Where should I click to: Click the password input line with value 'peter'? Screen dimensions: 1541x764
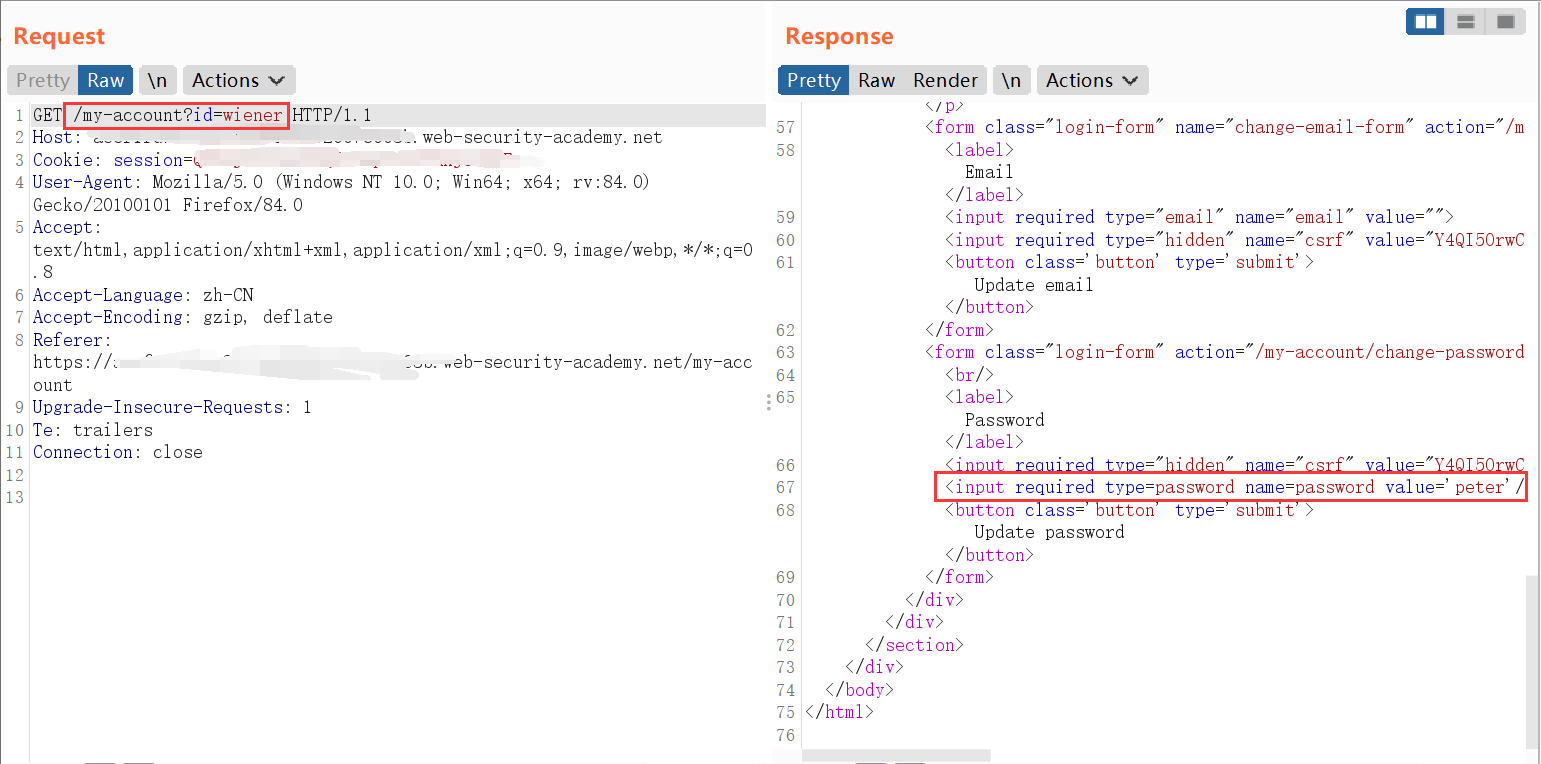pos(1230,487)
